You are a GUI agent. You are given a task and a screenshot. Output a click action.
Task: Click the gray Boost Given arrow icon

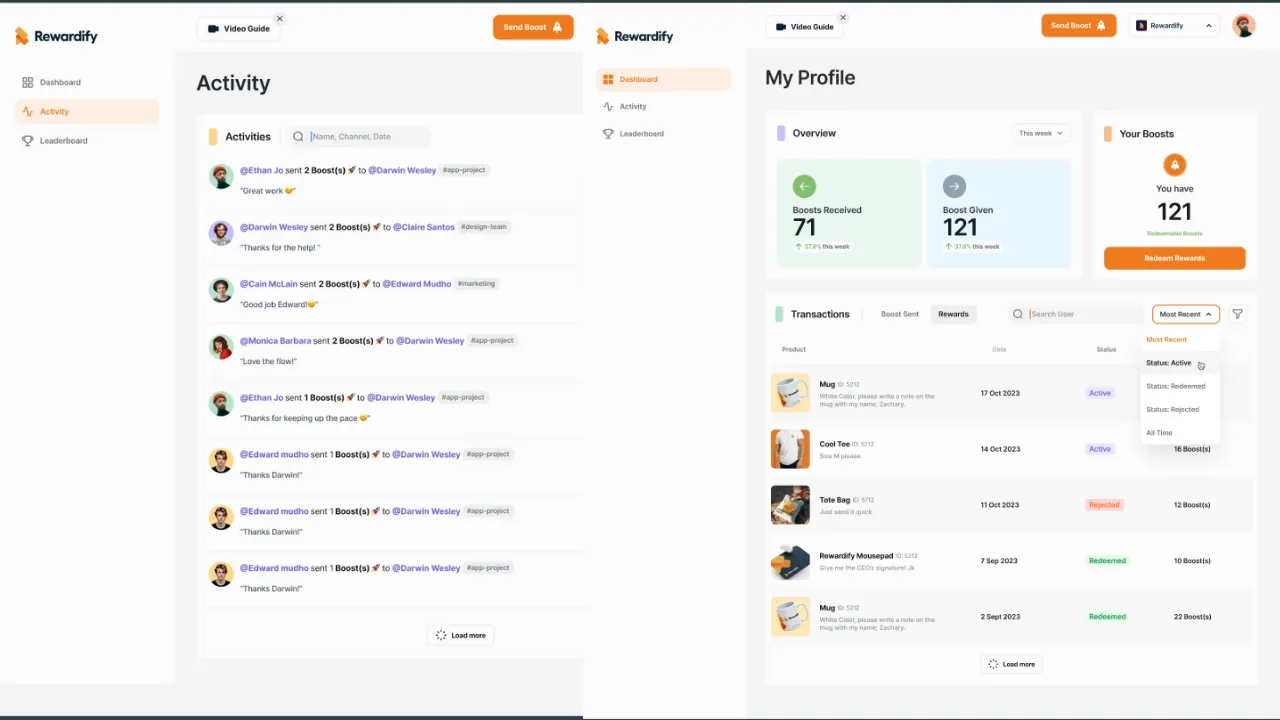click(x=954, y=186)
